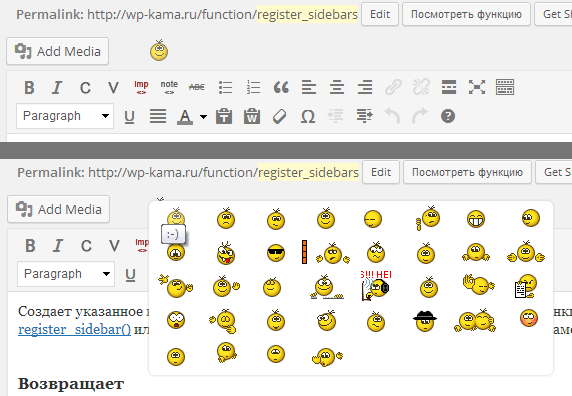Viewport: 572px width, 396px height.
Task: Insert a bulleted list
Action: point(225,88)
